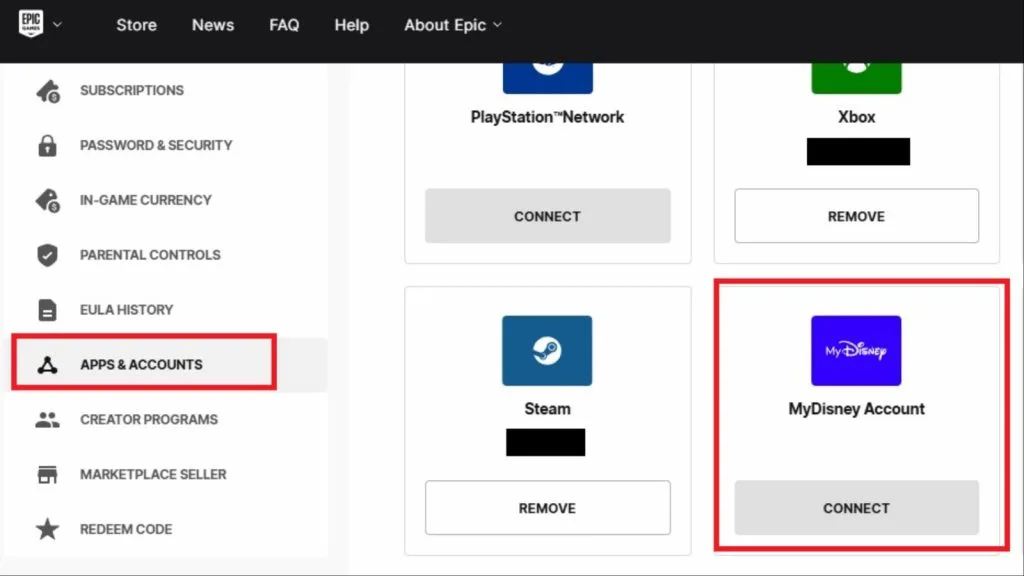Connect the PlayStation Network account
Image resolution: width=1024 pixels, height=576 pixels.
(547, 216)
